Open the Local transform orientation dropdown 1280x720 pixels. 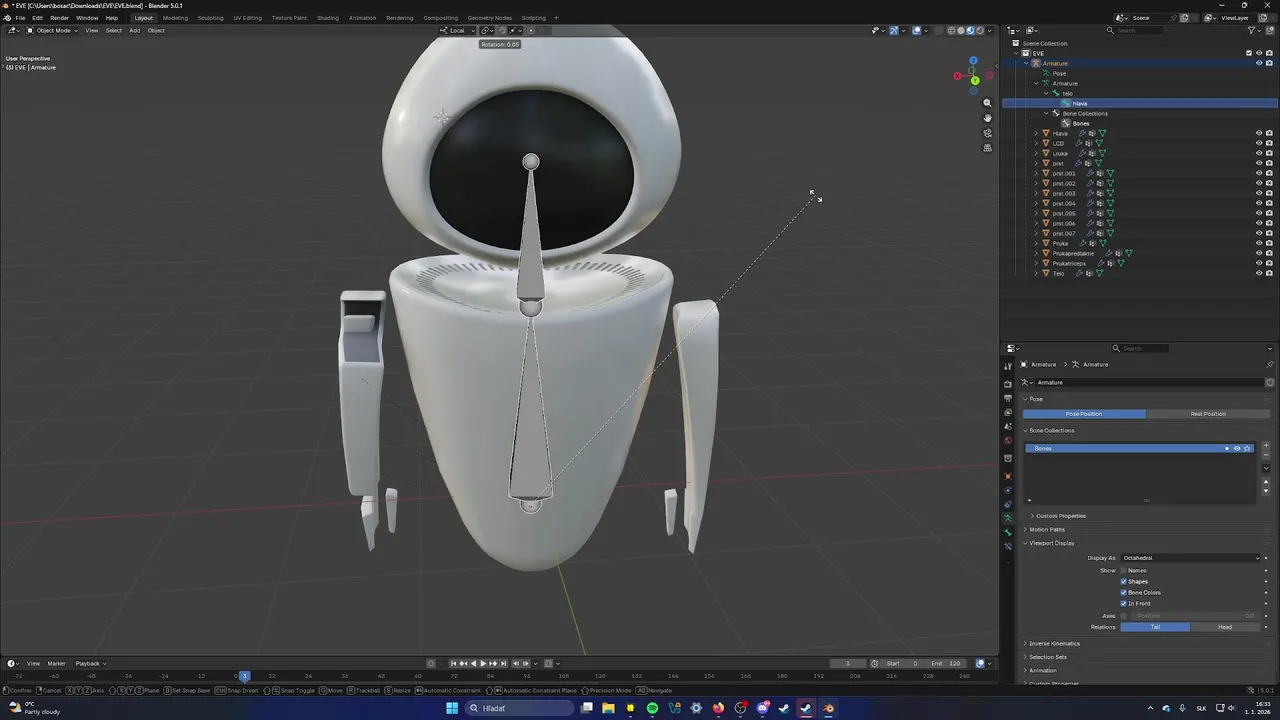tap(458, 30)
